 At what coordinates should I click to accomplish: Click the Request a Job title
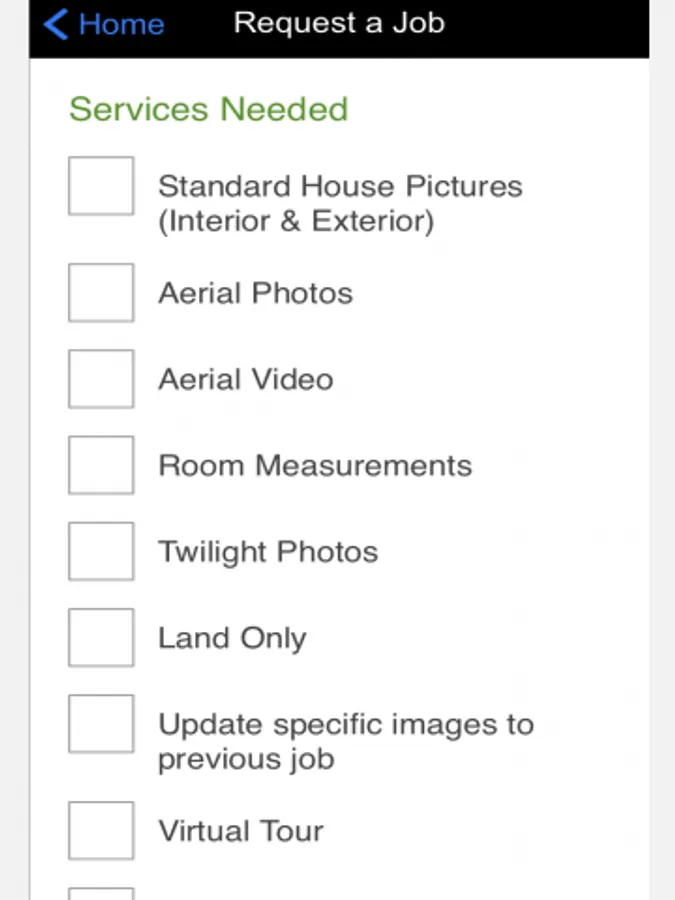[x=339, y=23]
